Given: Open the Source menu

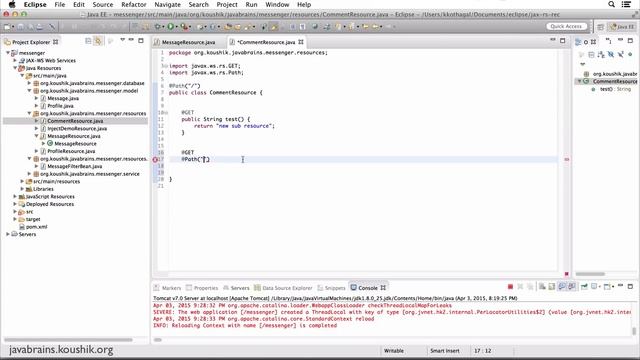Looking at the screenshot, I should pos(102,4).
